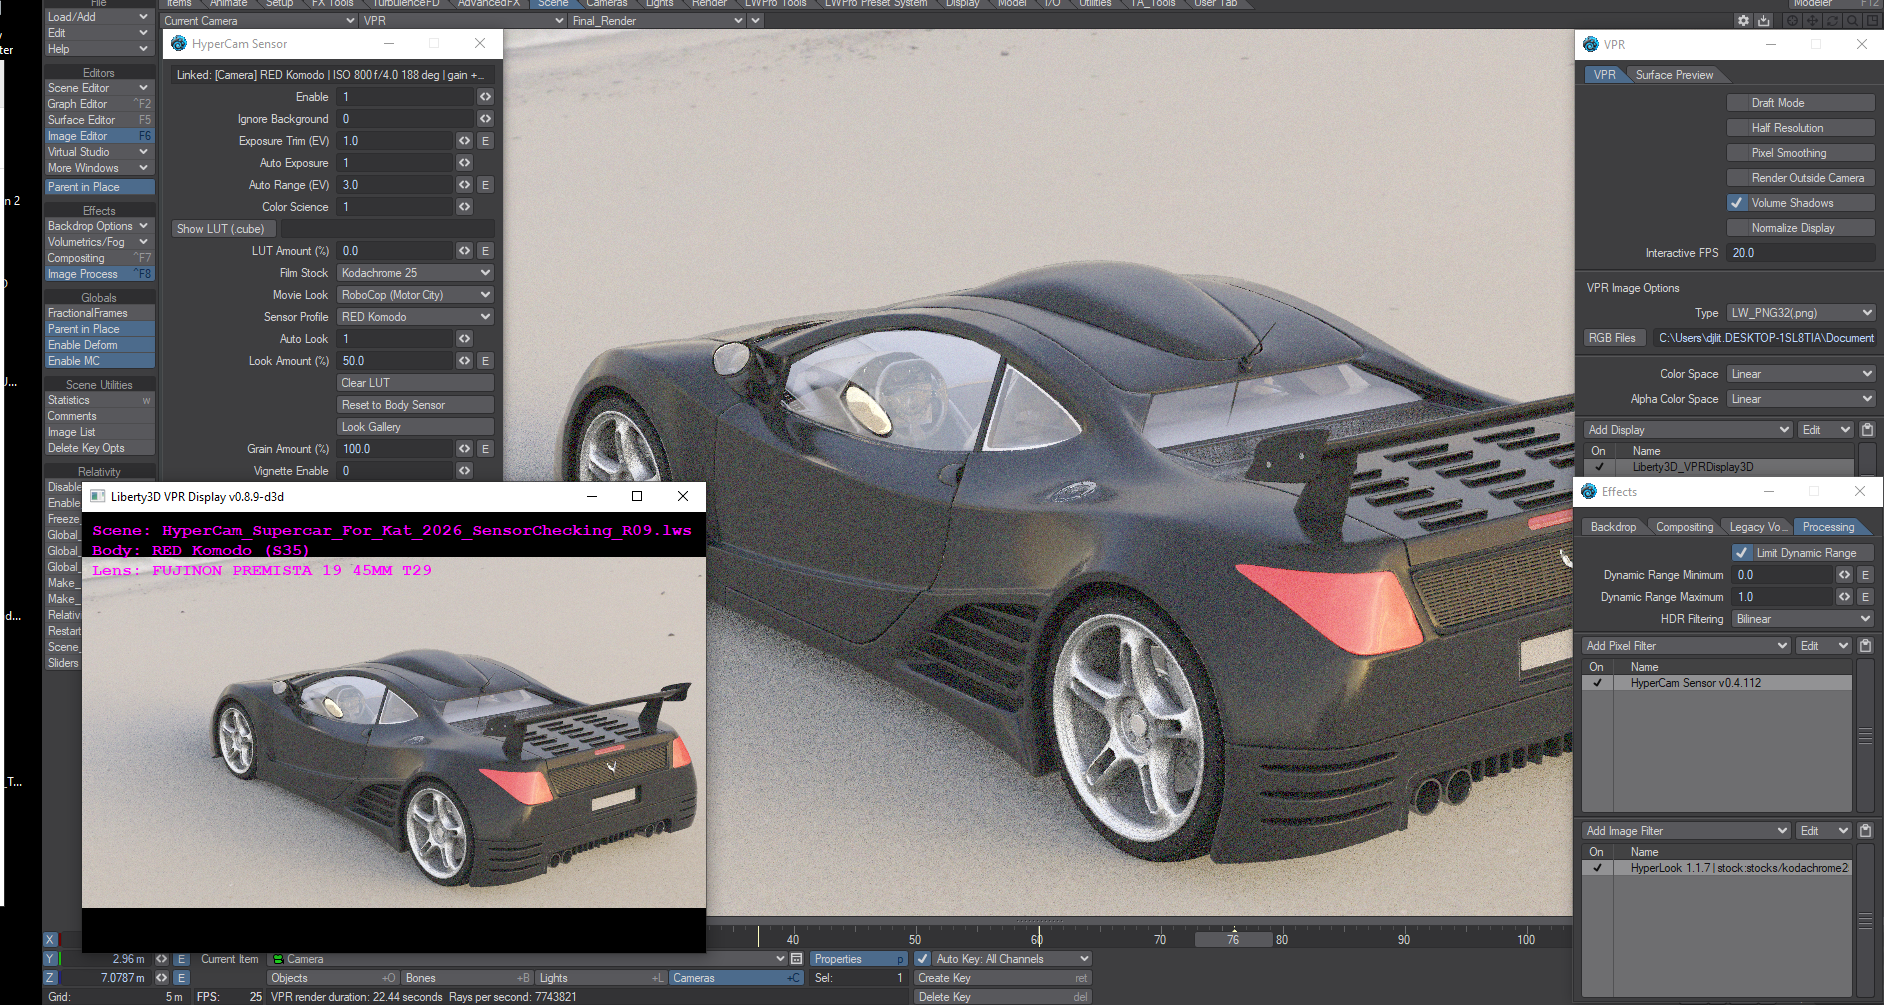
Task: Toggle HyperLook 1.1.7 image filter on/off
Action: click(x=1597, y=868)
